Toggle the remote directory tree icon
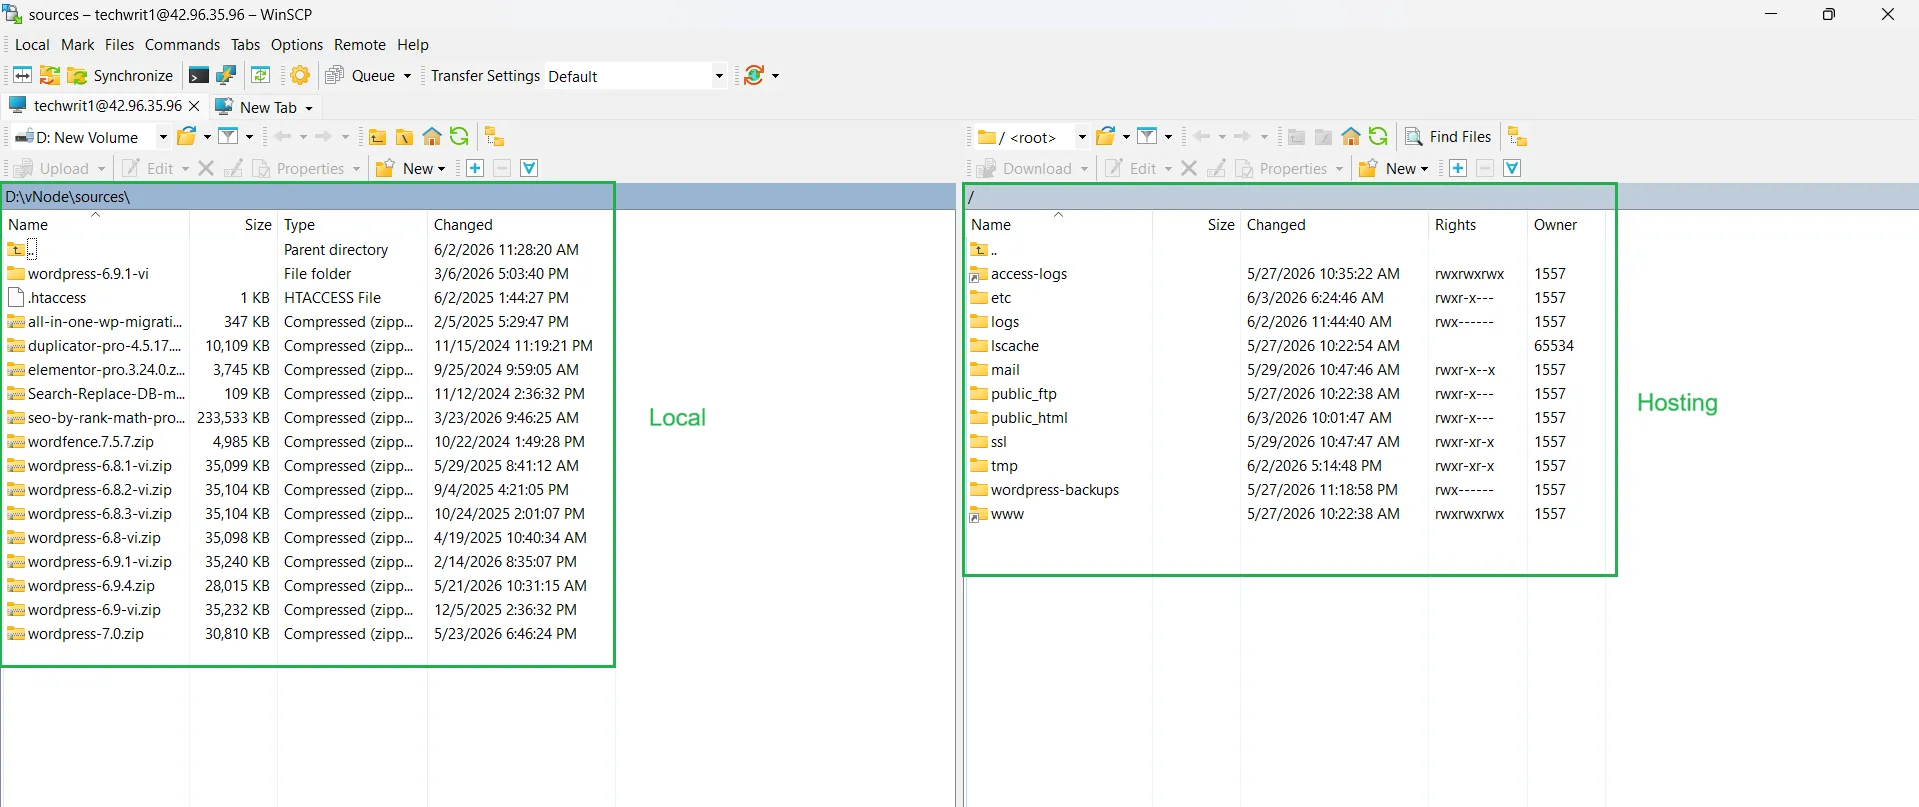The image size is (1919, 807). pyautogui.click(x=1517, y=137)
